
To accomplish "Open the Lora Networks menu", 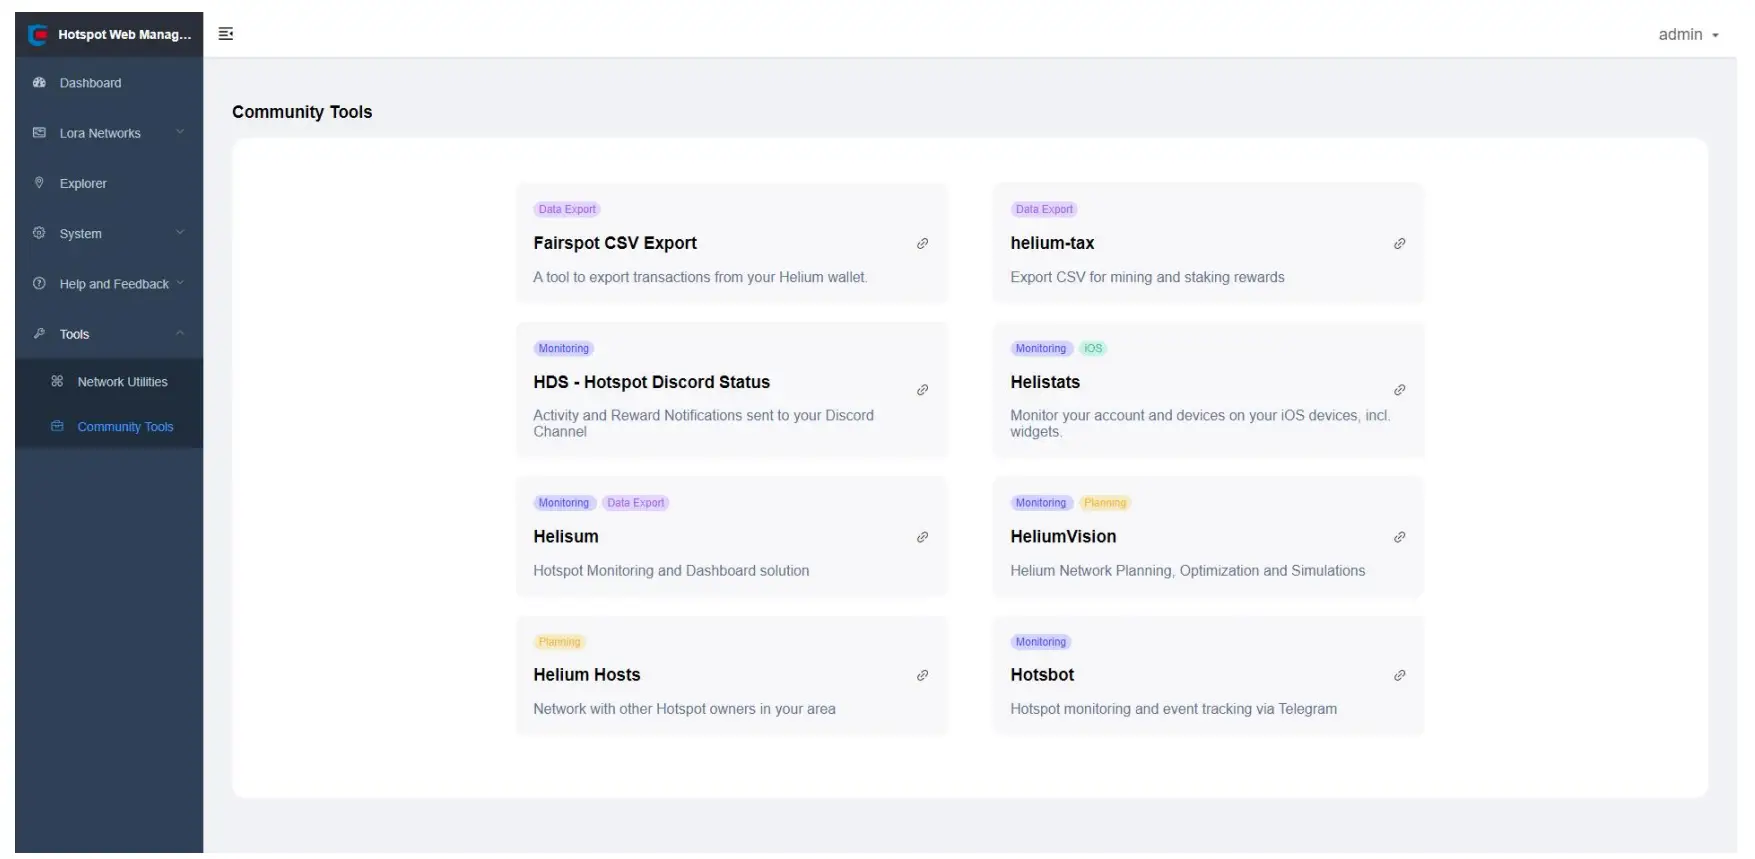I will click(109, 133).
